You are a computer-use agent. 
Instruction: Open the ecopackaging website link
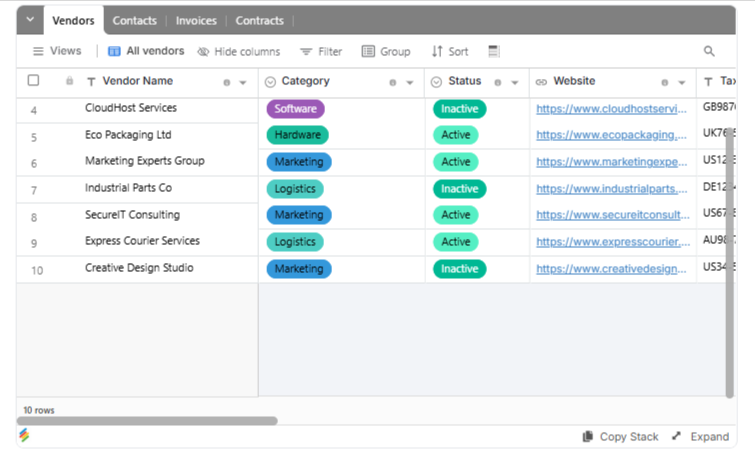coord(612,135)
